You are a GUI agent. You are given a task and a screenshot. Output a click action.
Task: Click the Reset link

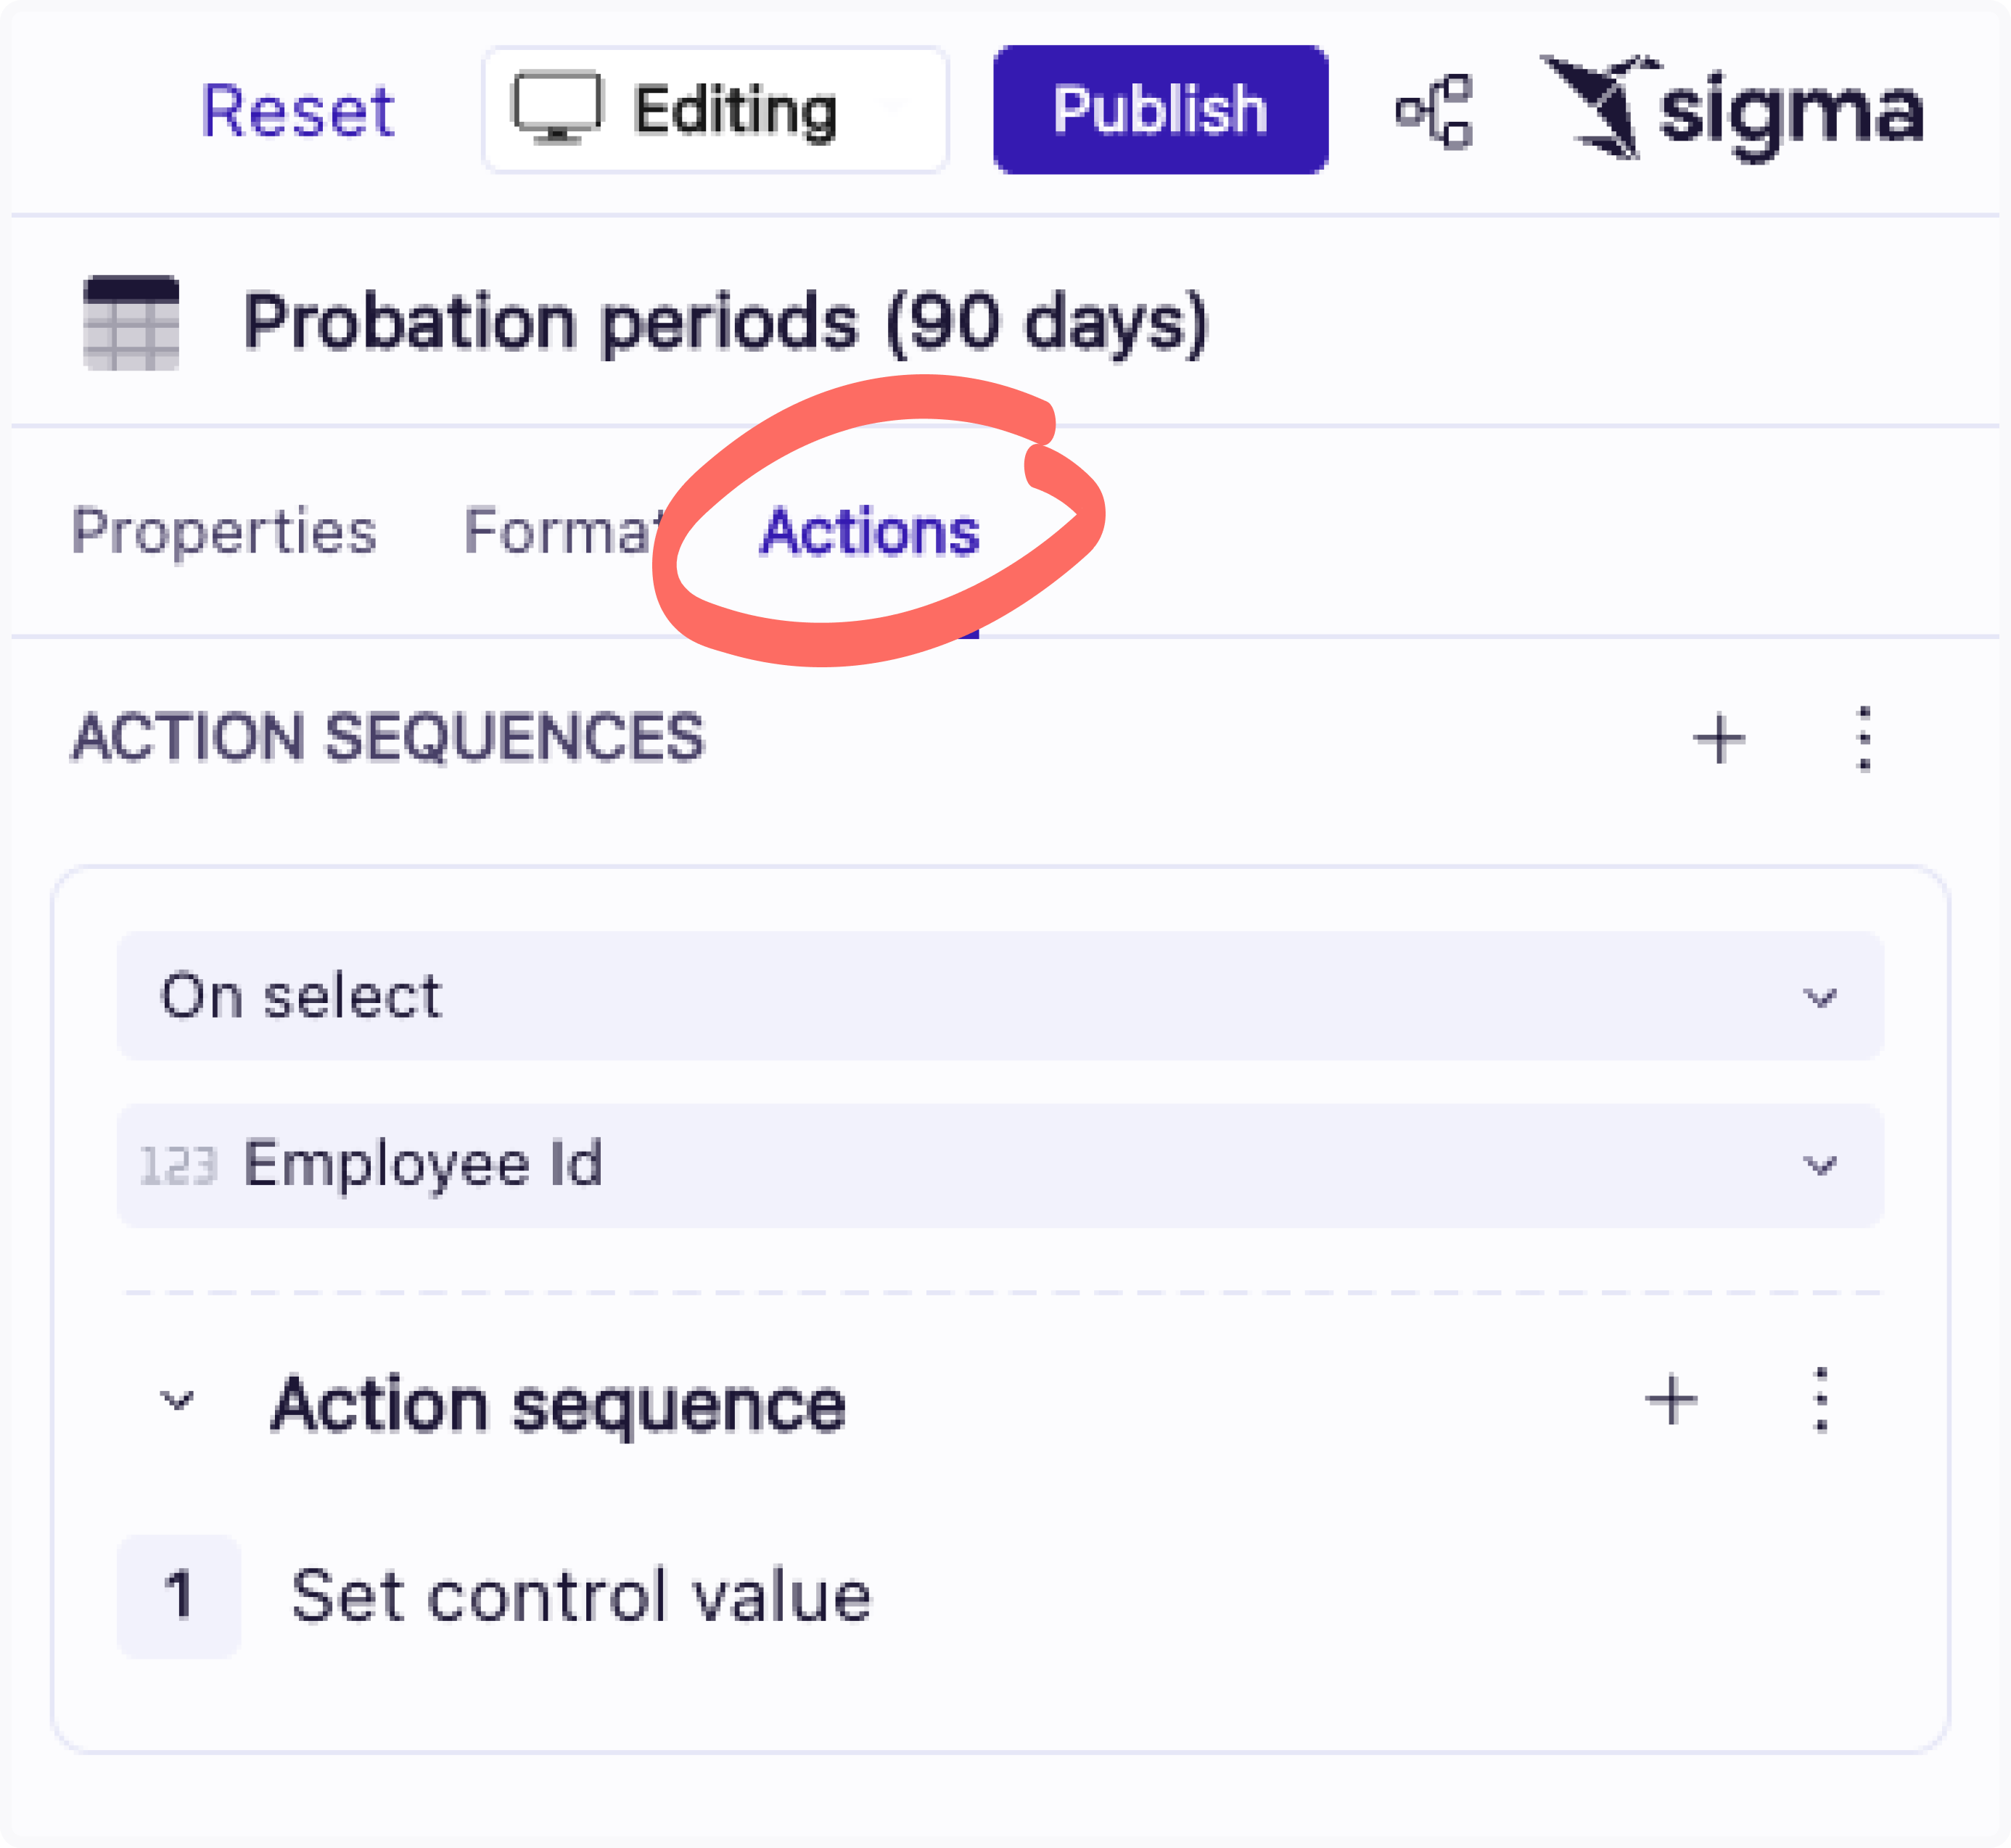299,110
